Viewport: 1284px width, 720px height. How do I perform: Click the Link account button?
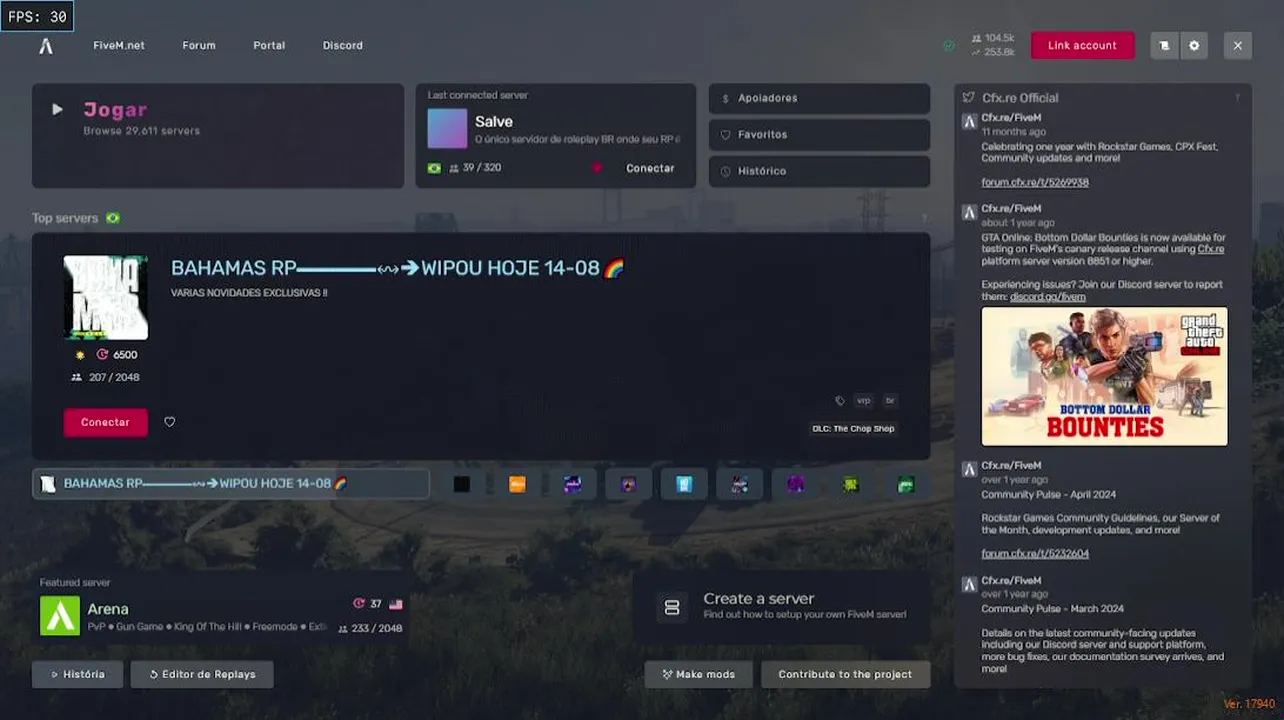[1082, 45]
